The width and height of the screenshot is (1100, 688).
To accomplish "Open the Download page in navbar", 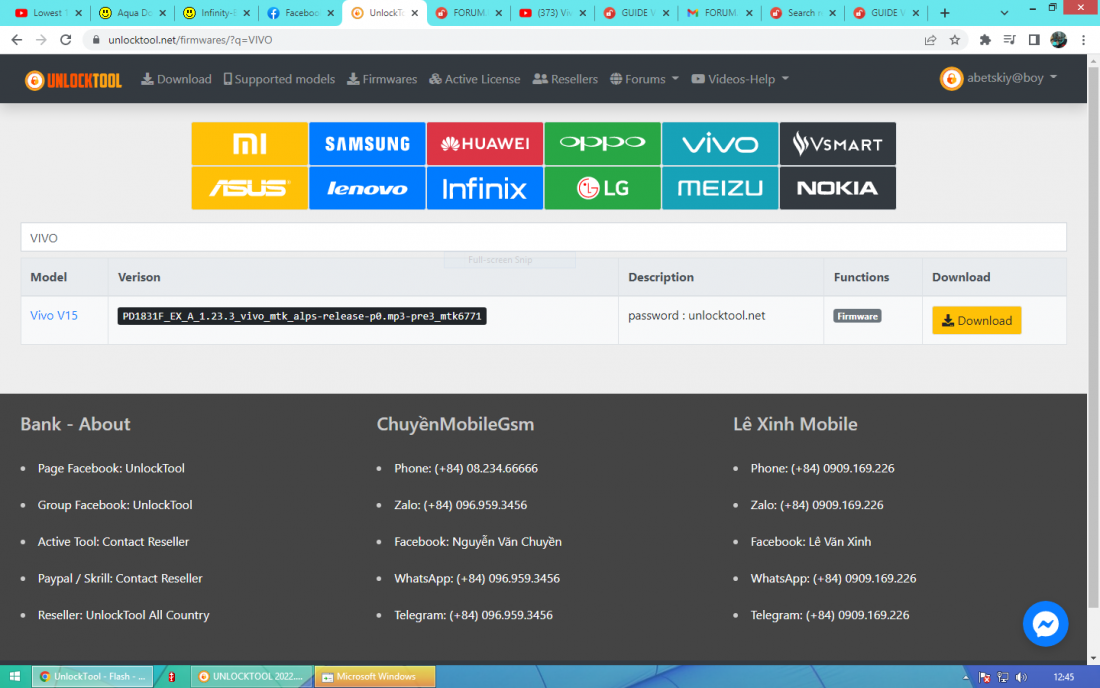I will tap(176, 79).
